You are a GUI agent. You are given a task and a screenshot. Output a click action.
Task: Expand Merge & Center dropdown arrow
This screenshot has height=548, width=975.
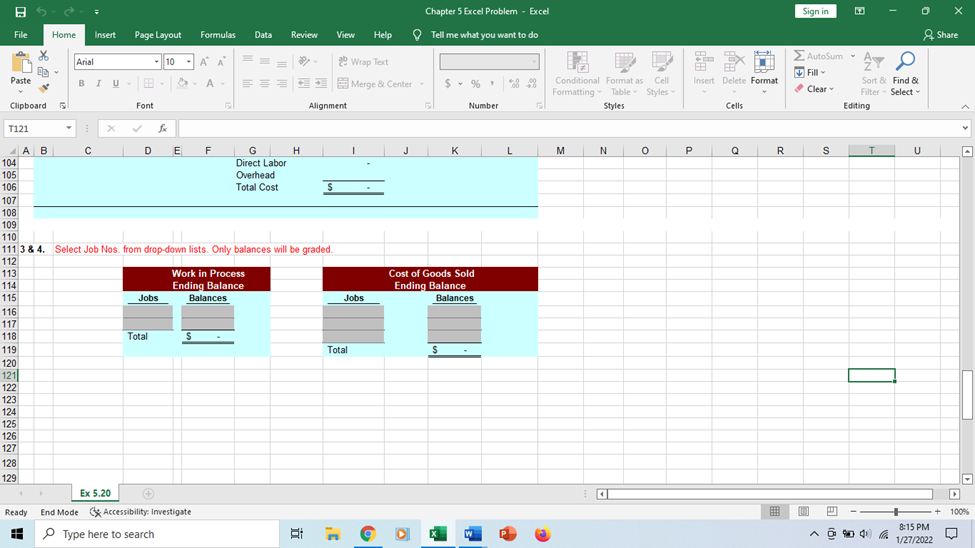(x=422, y=83)
